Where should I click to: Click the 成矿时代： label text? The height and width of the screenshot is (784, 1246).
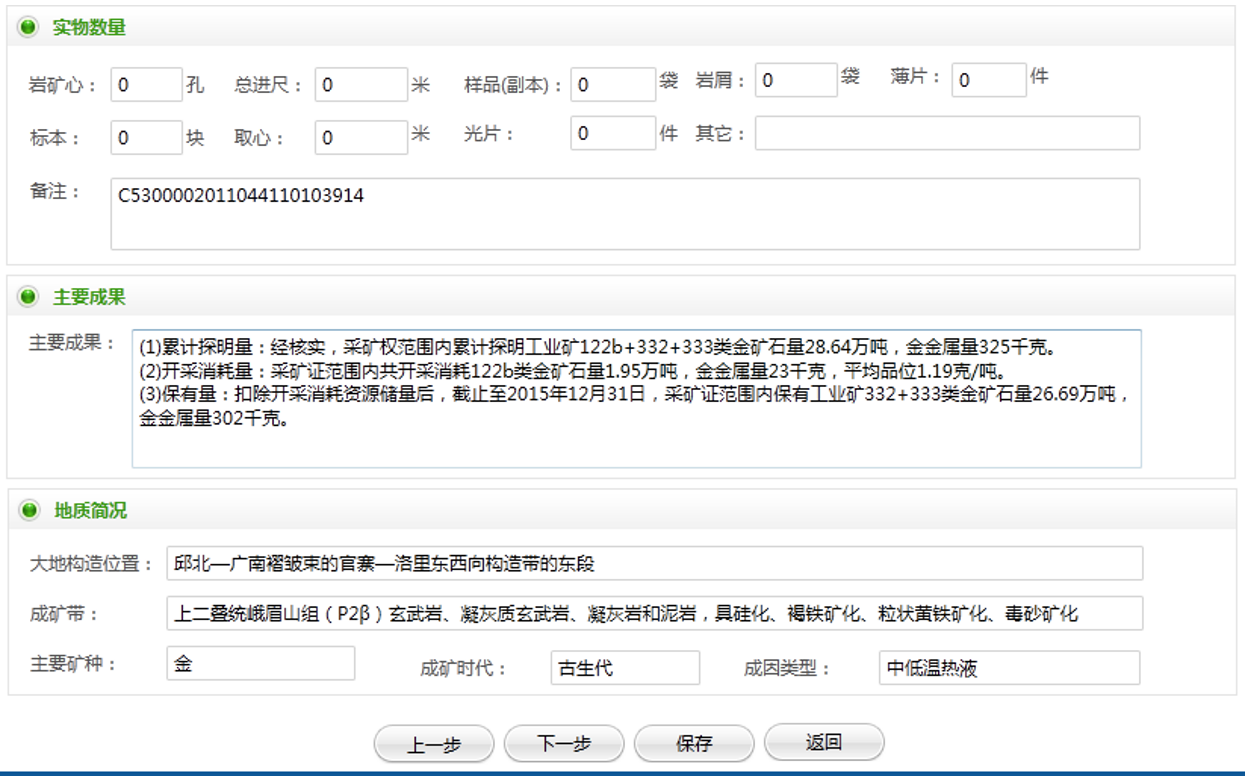[464, 668]
